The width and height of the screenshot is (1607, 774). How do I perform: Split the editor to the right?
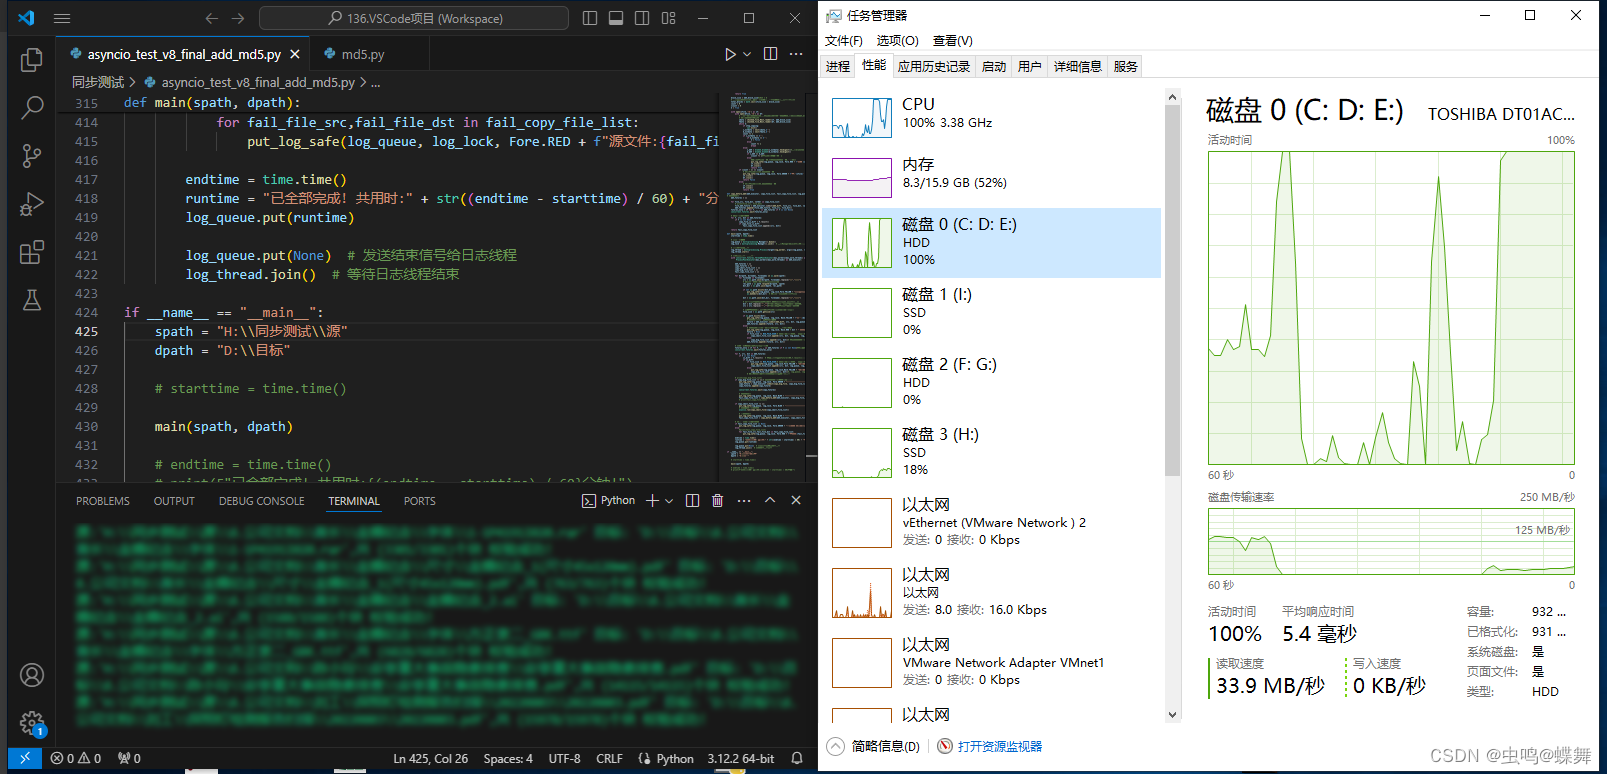[770, 54]
